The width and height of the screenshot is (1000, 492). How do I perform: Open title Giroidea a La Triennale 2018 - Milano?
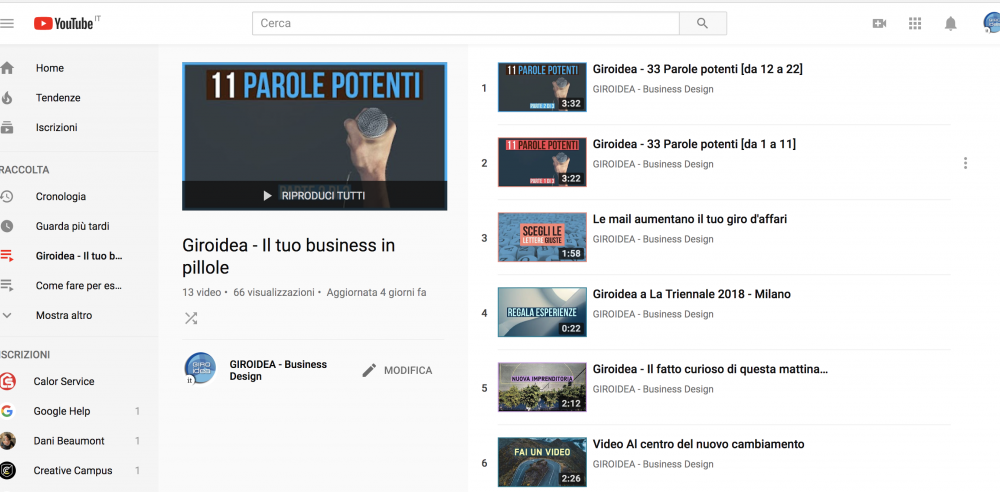point(692,294)
